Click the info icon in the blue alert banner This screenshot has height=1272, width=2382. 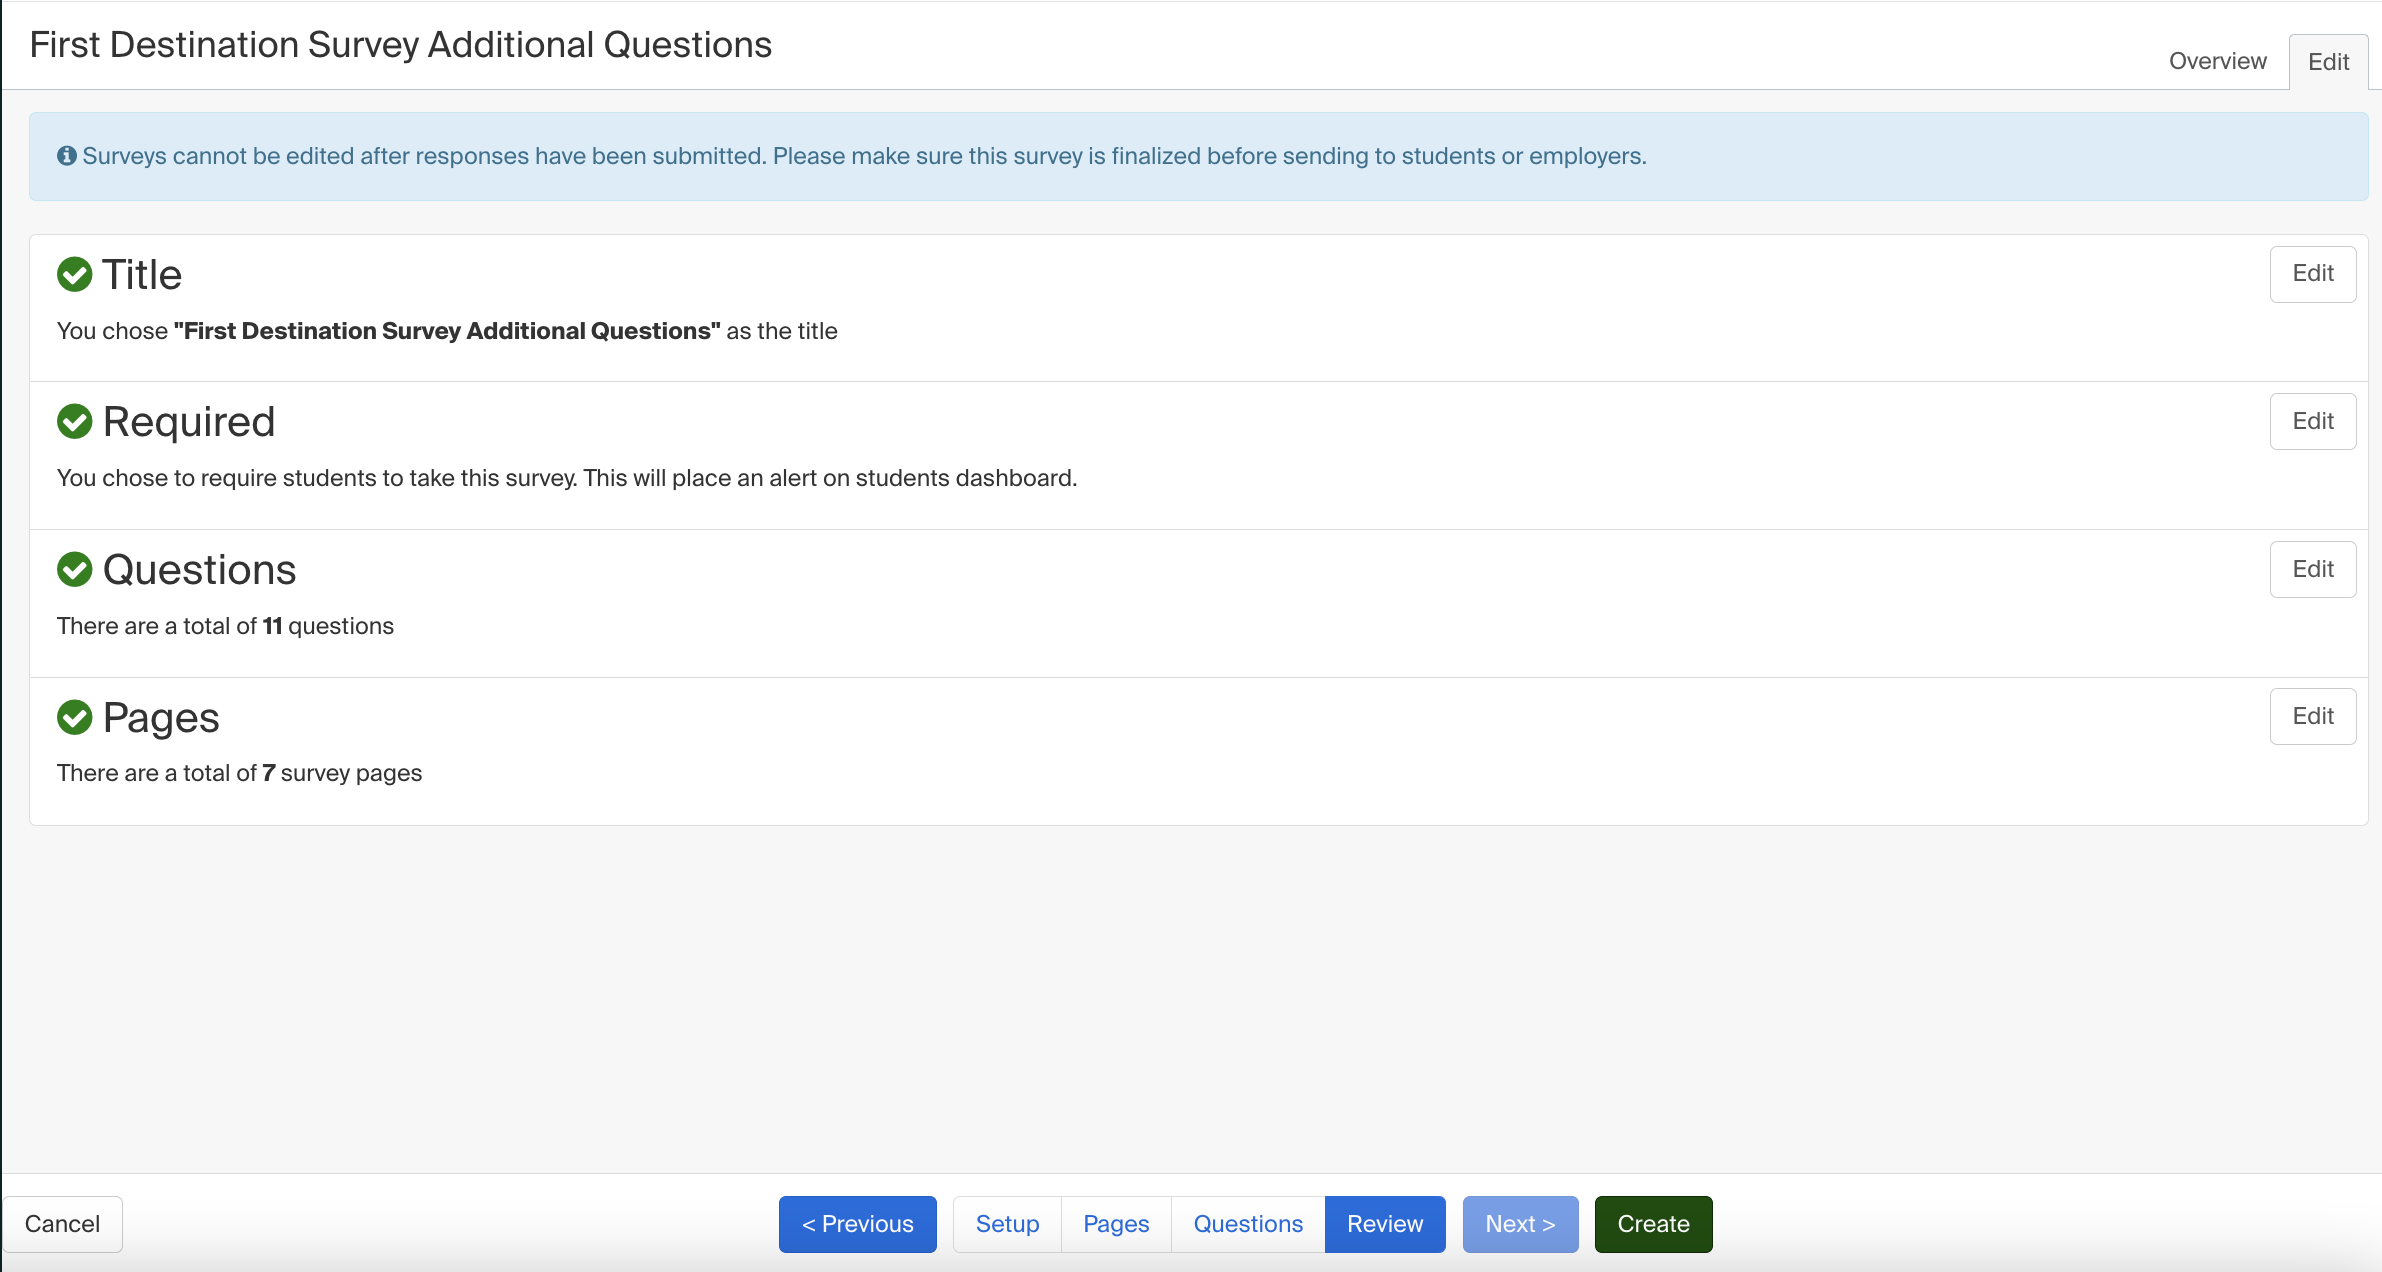[66, 155]
